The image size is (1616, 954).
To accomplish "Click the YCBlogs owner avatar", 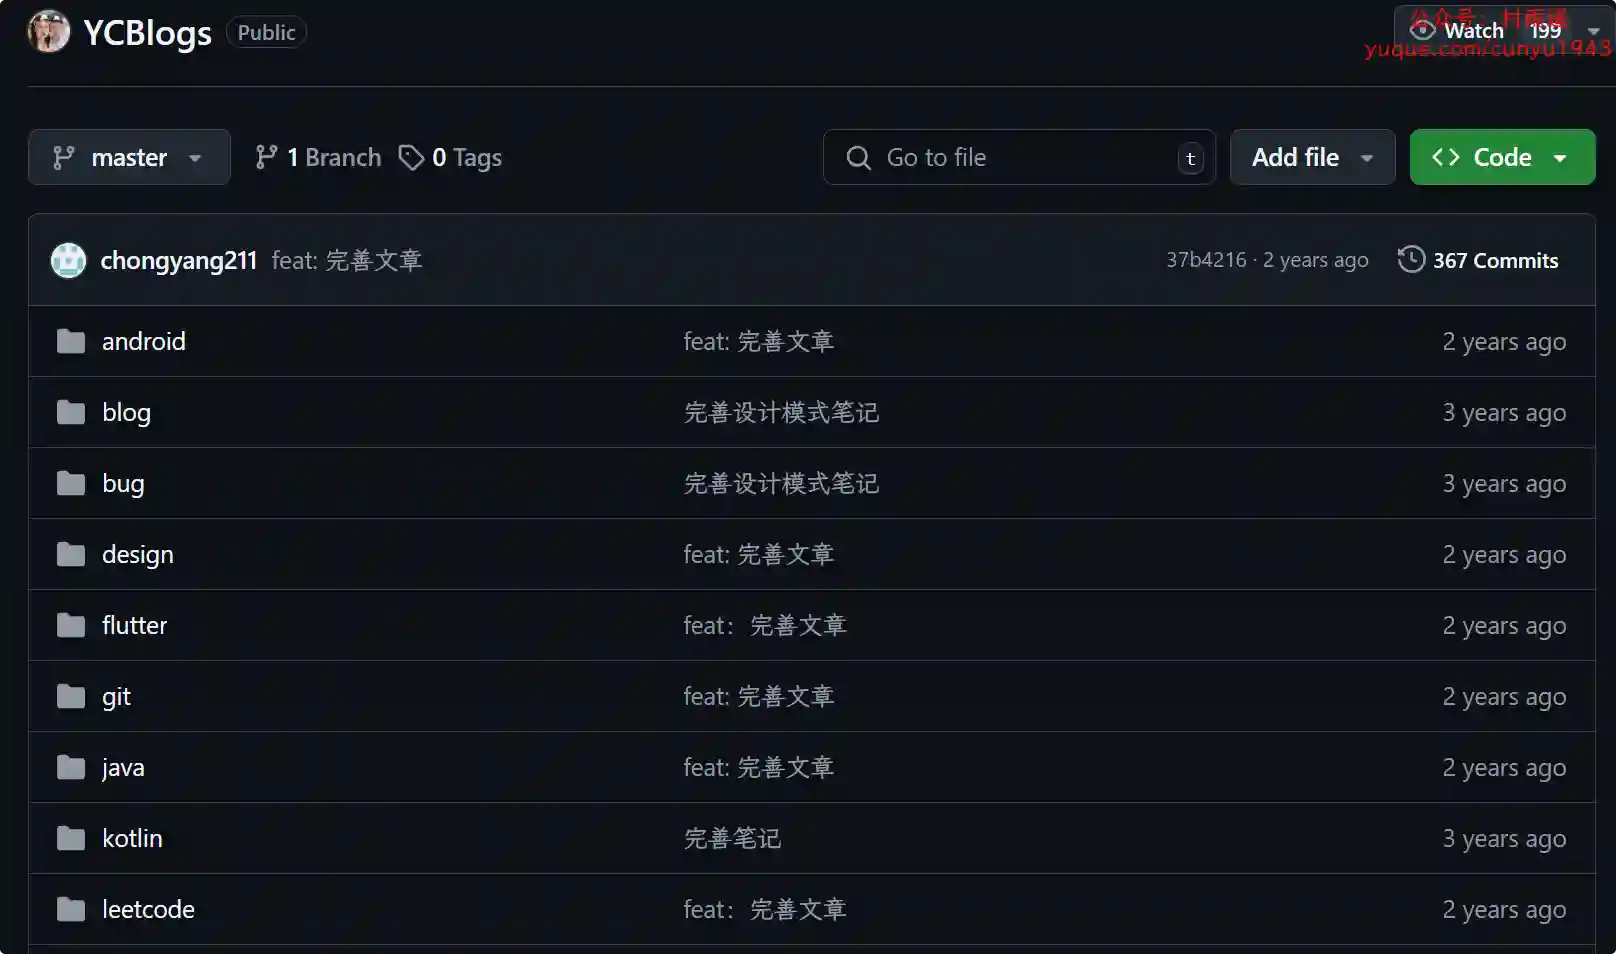I will point(48,31).
